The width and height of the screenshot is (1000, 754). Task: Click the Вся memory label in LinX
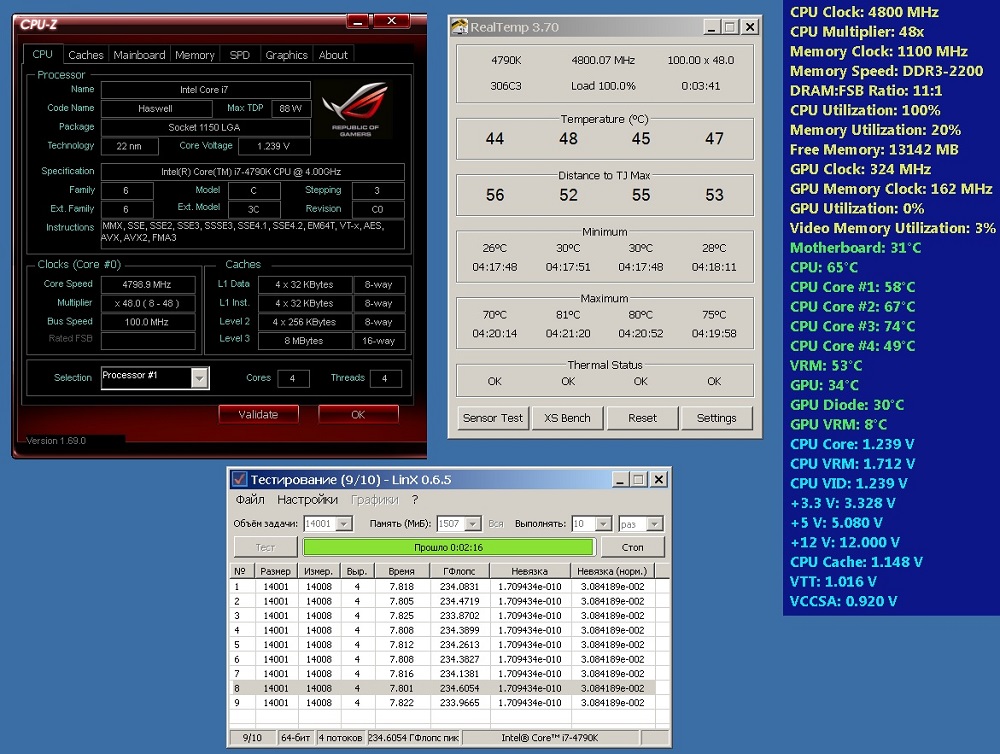(496, 524)
